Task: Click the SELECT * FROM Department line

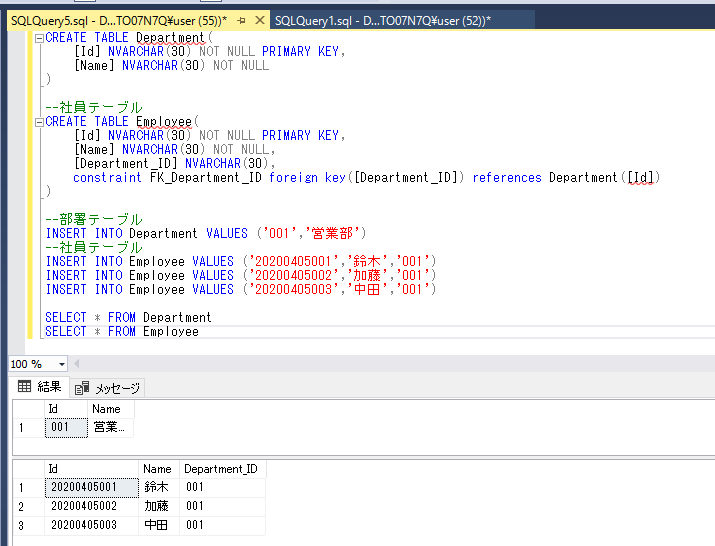Action: [128, 317]
